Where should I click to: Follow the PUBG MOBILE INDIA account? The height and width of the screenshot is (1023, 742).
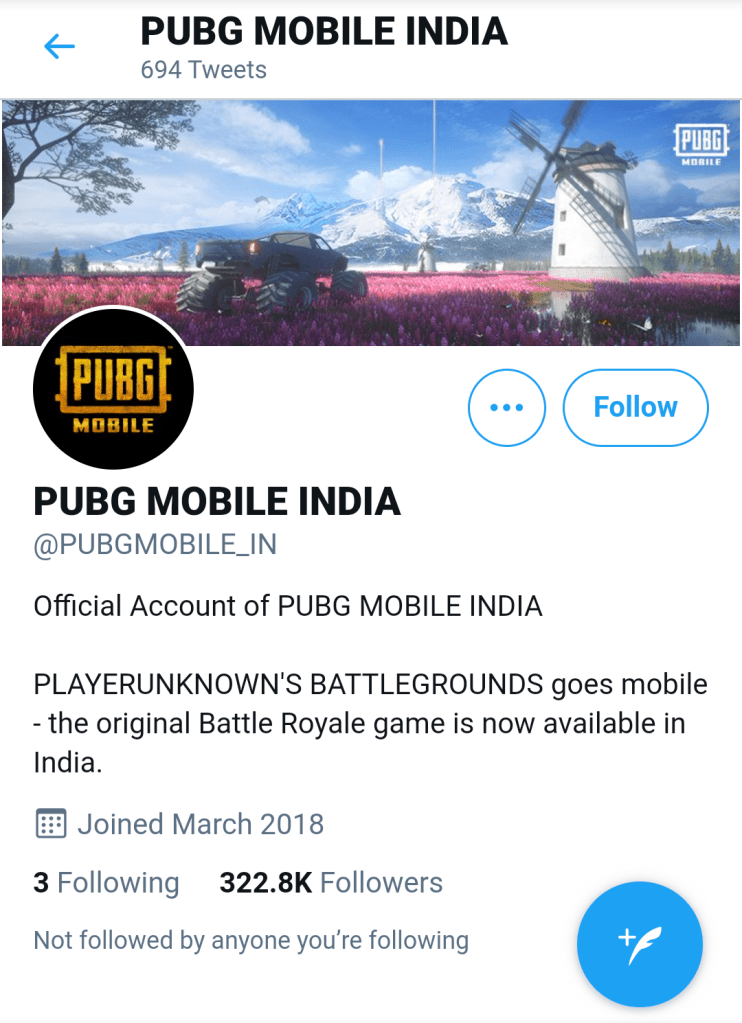click(635, 408)
